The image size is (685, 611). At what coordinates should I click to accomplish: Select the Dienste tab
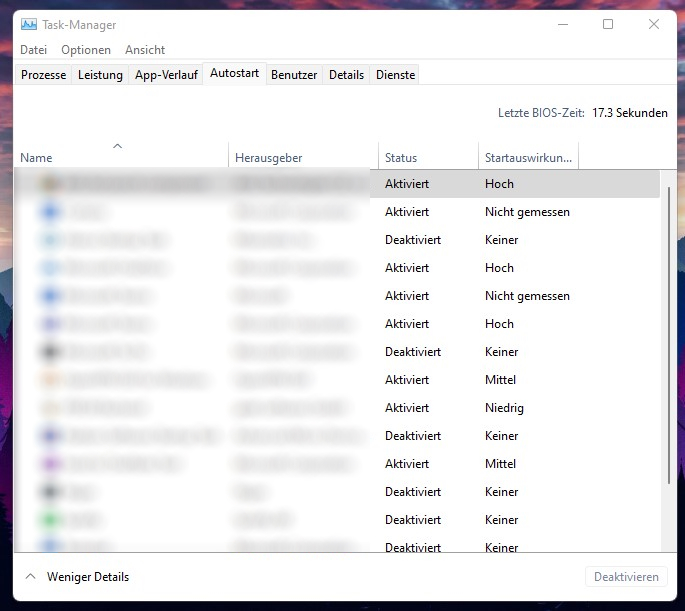pos(395,75)
